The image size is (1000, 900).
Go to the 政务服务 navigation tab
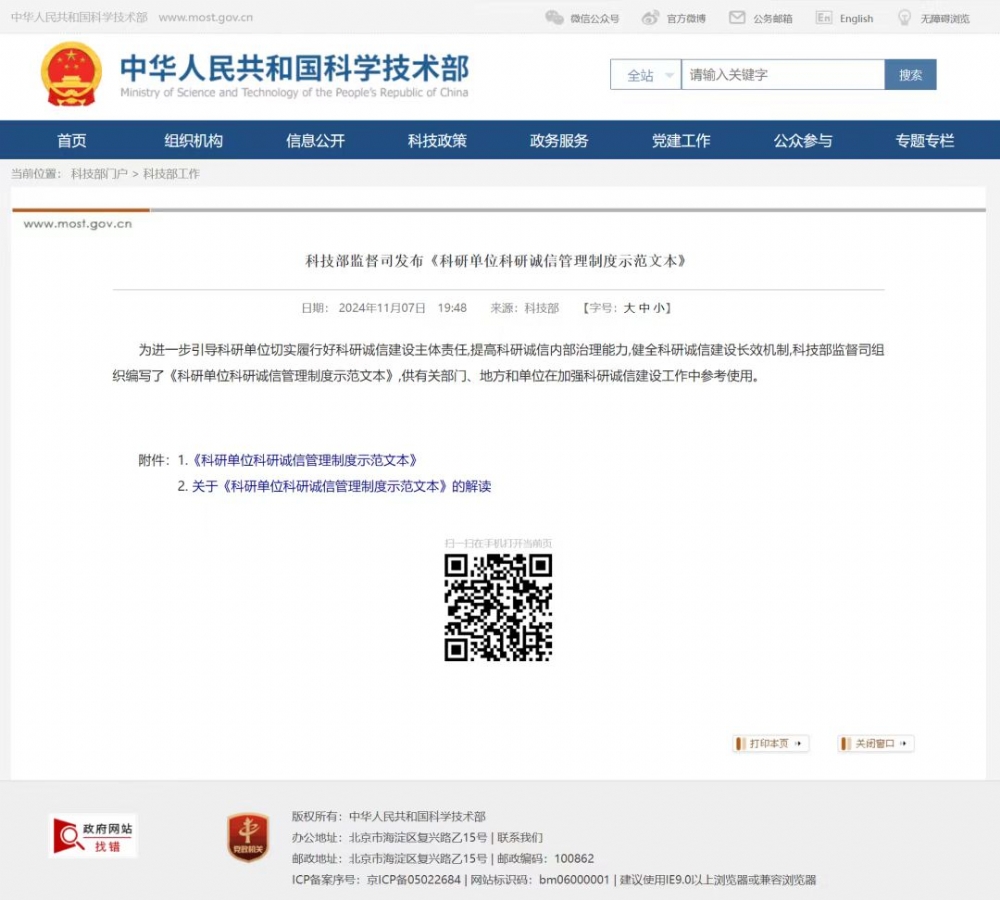[x=559, y=141]
